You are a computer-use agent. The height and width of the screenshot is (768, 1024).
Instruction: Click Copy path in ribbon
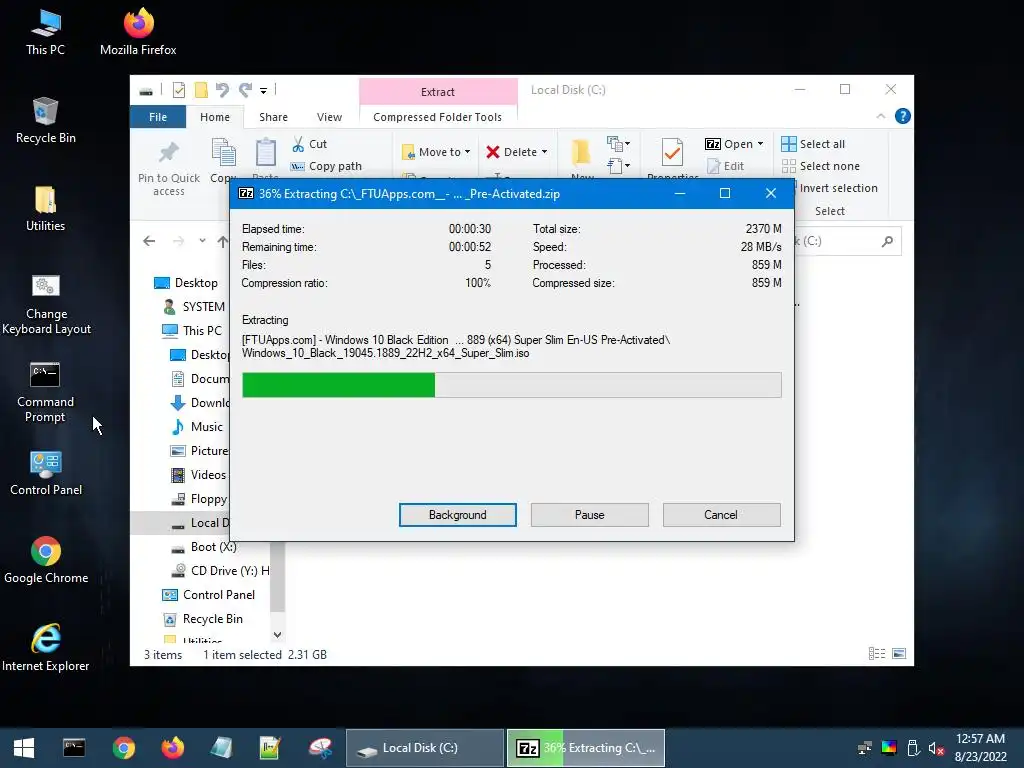point(326,166)
